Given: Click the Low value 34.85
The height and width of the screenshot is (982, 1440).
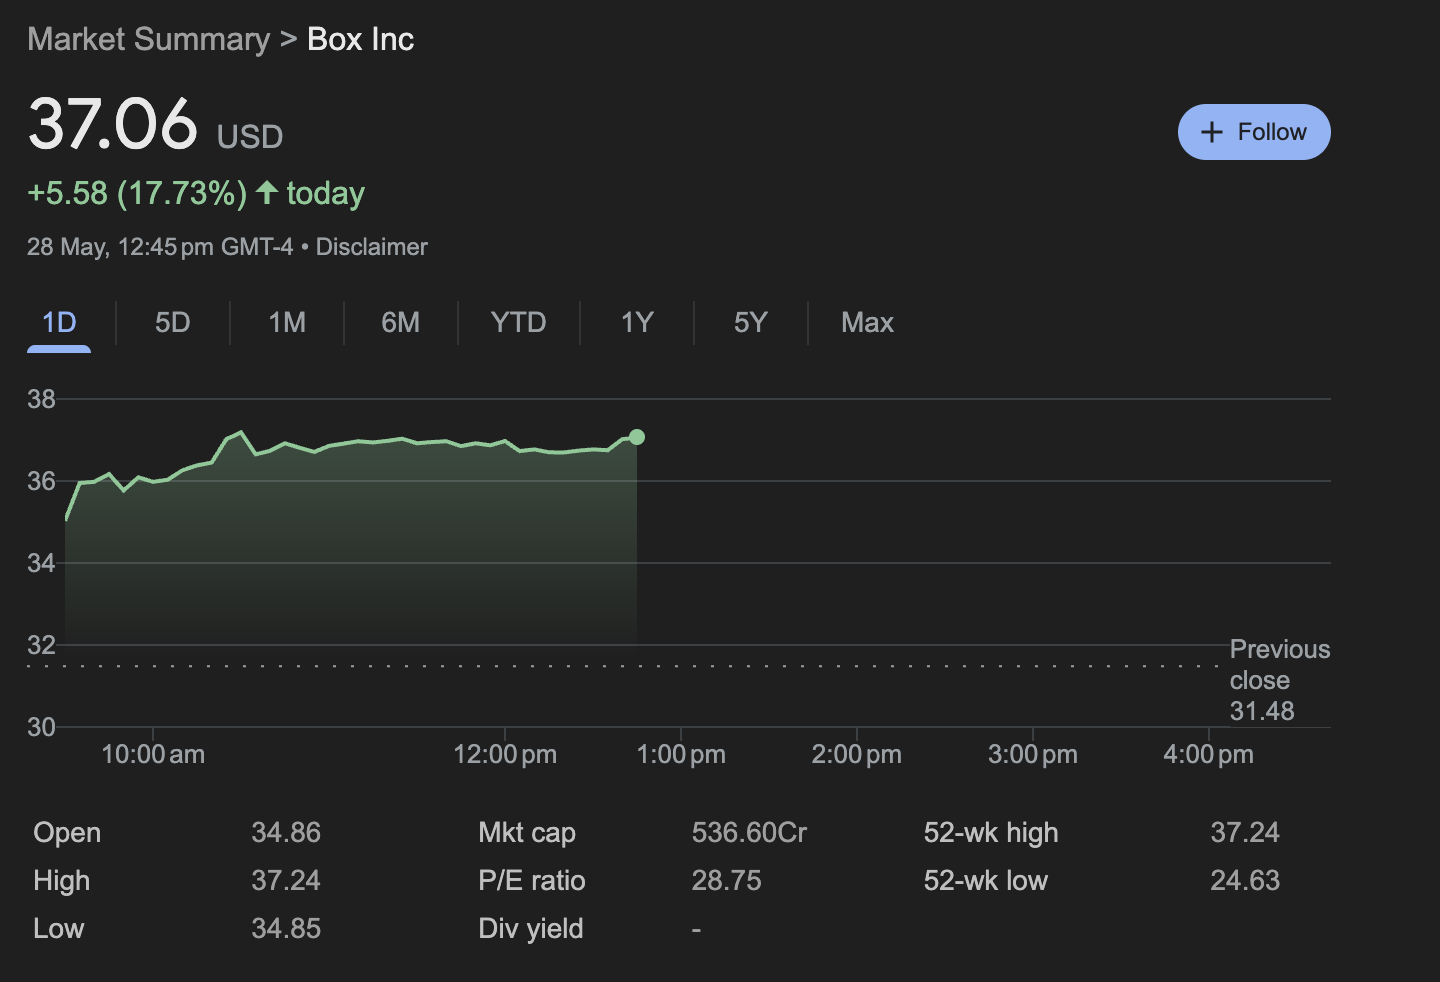Looking at the screenshot, I should [286, 929].
